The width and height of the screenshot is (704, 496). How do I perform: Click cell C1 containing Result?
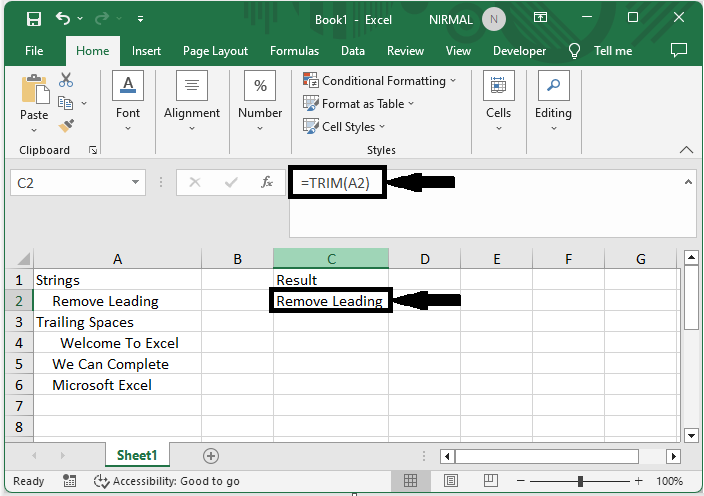point(331,280)
